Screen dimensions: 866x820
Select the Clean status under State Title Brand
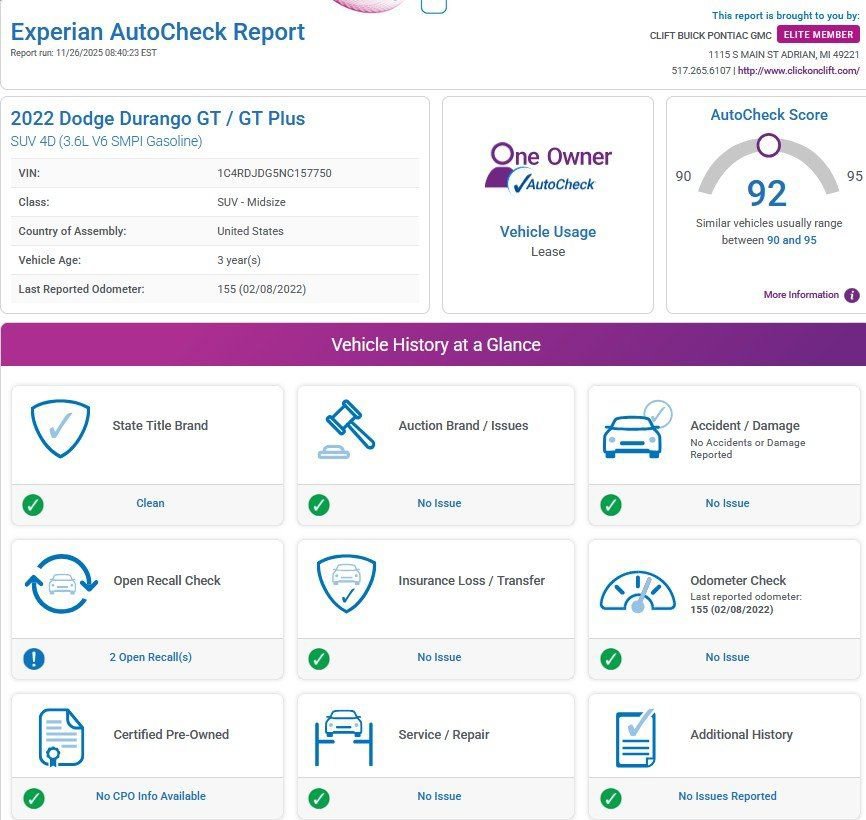click(150, 504)
